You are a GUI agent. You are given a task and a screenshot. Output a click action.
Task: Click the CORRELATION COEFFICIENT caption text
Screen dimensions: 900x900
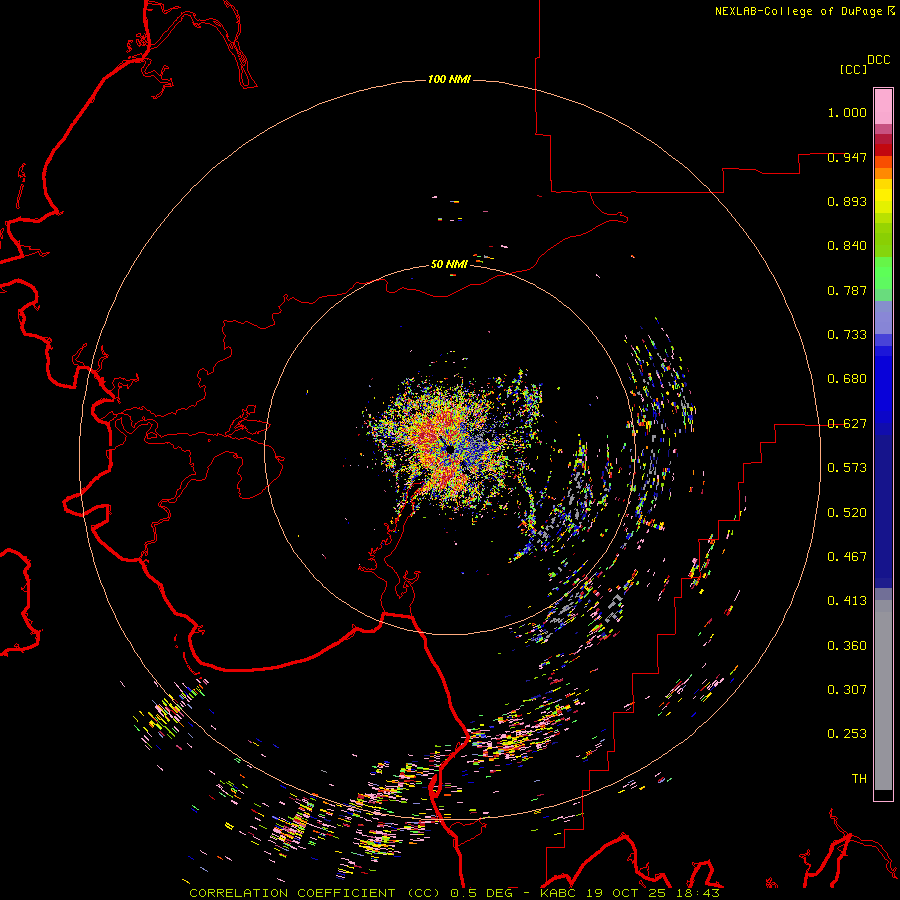pyautogui.click(x=292, y=893)
